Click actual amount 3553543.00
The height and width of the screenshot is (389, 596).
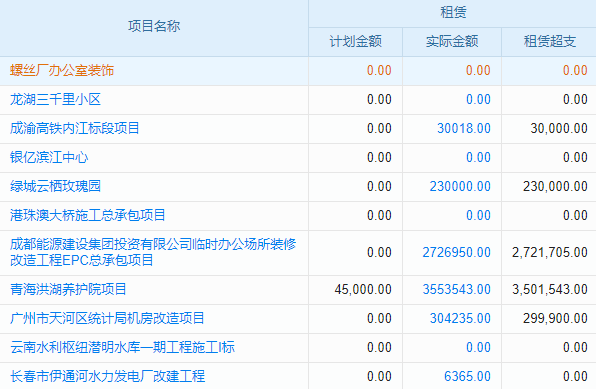(457, 289)
